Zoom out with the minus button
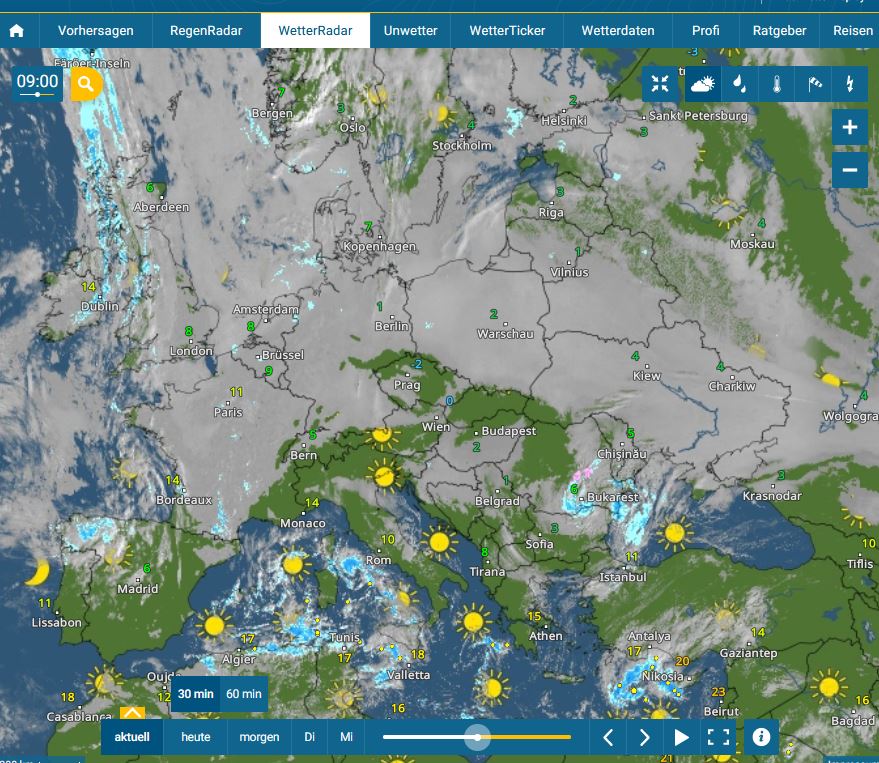Screen dimensions: 879x763 tap(849, 170)
